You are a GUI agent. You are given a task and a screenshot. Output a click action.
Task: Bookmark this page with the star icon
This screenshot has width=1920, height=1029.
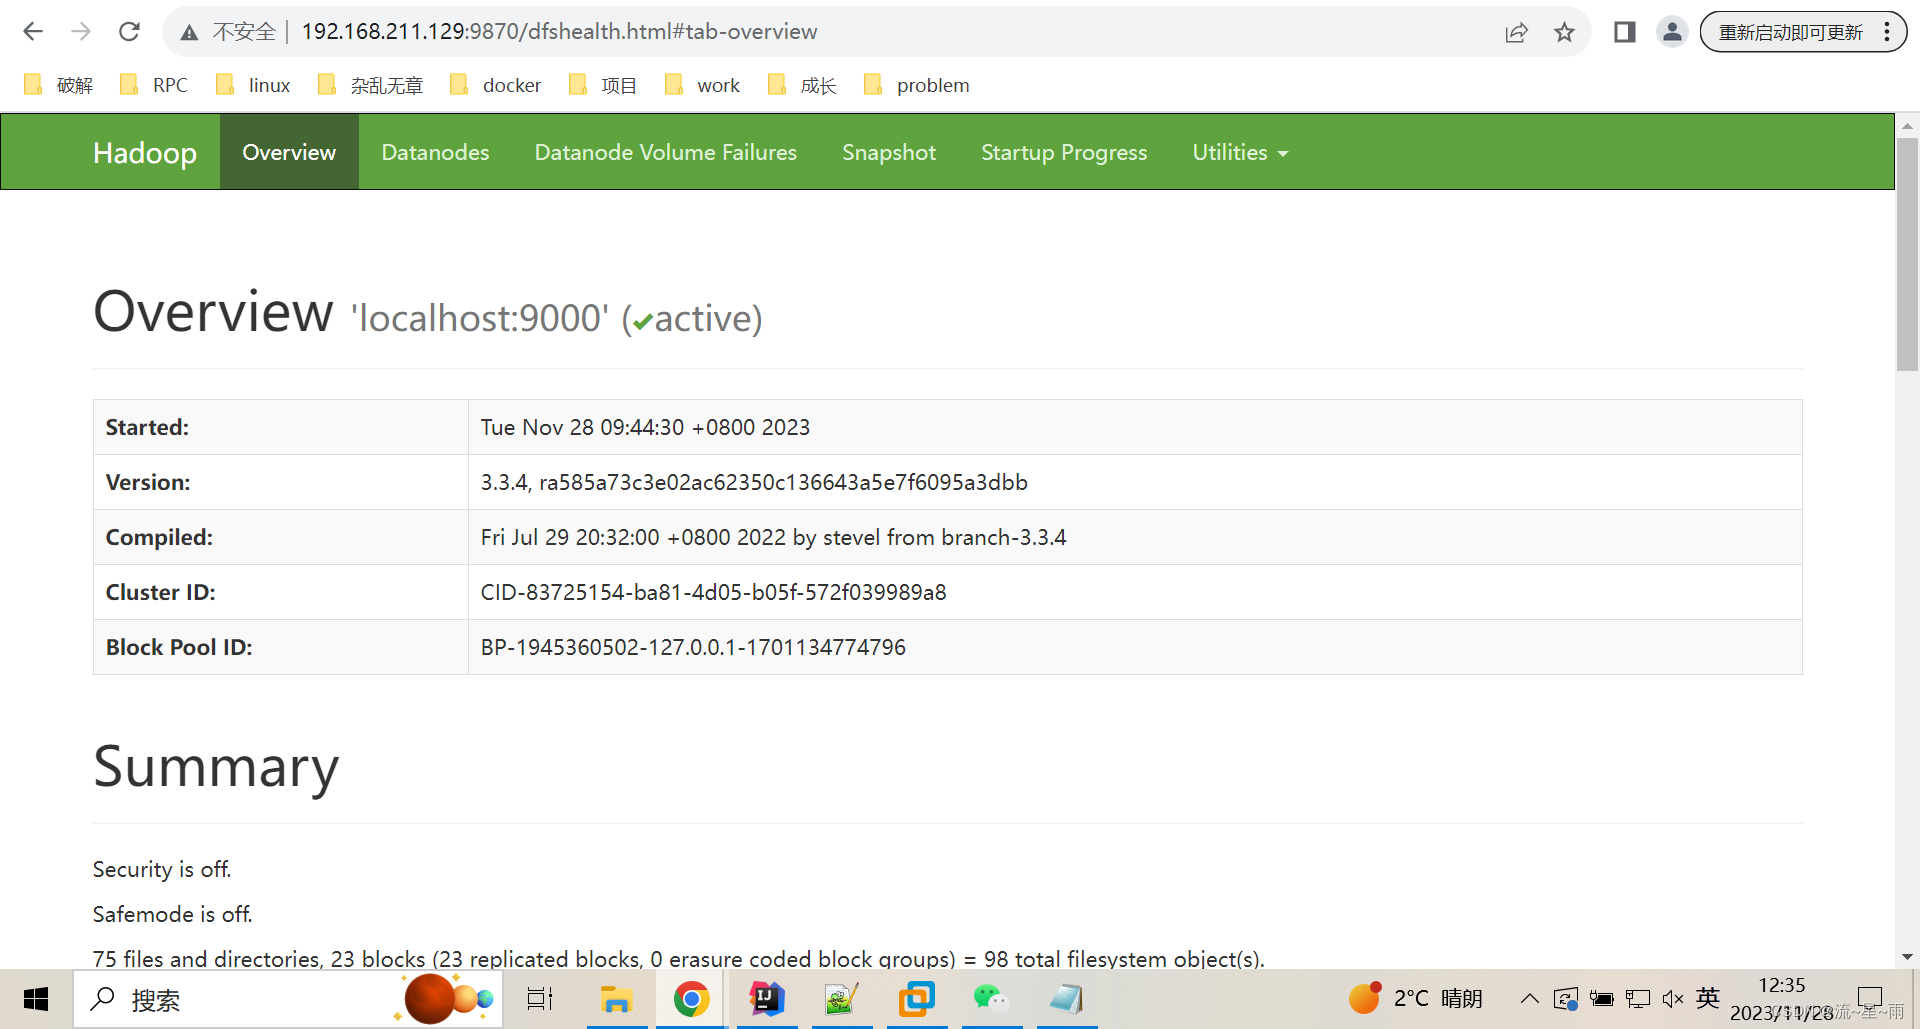click(x=1564, y=32)
